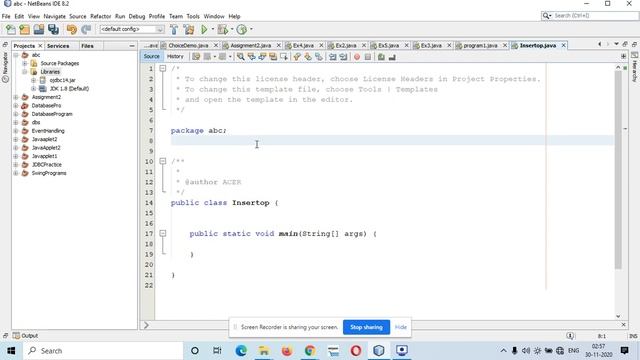The image size is (640, 360).
Task: Expand the DatabasePro project node
Action: pos(16,106)
